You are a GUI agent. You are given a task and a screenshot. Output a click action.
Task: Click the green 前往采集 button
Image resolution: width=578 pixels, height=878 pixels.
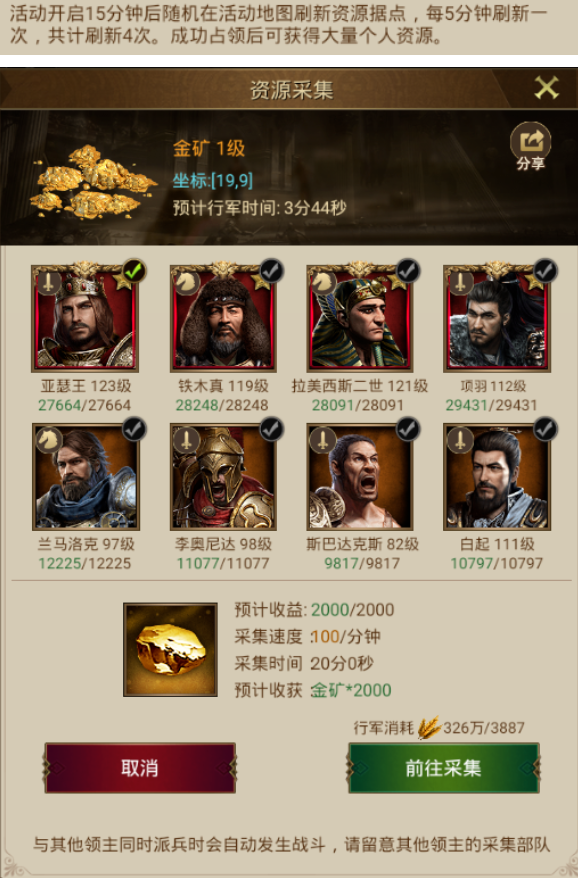pos(444,768)
